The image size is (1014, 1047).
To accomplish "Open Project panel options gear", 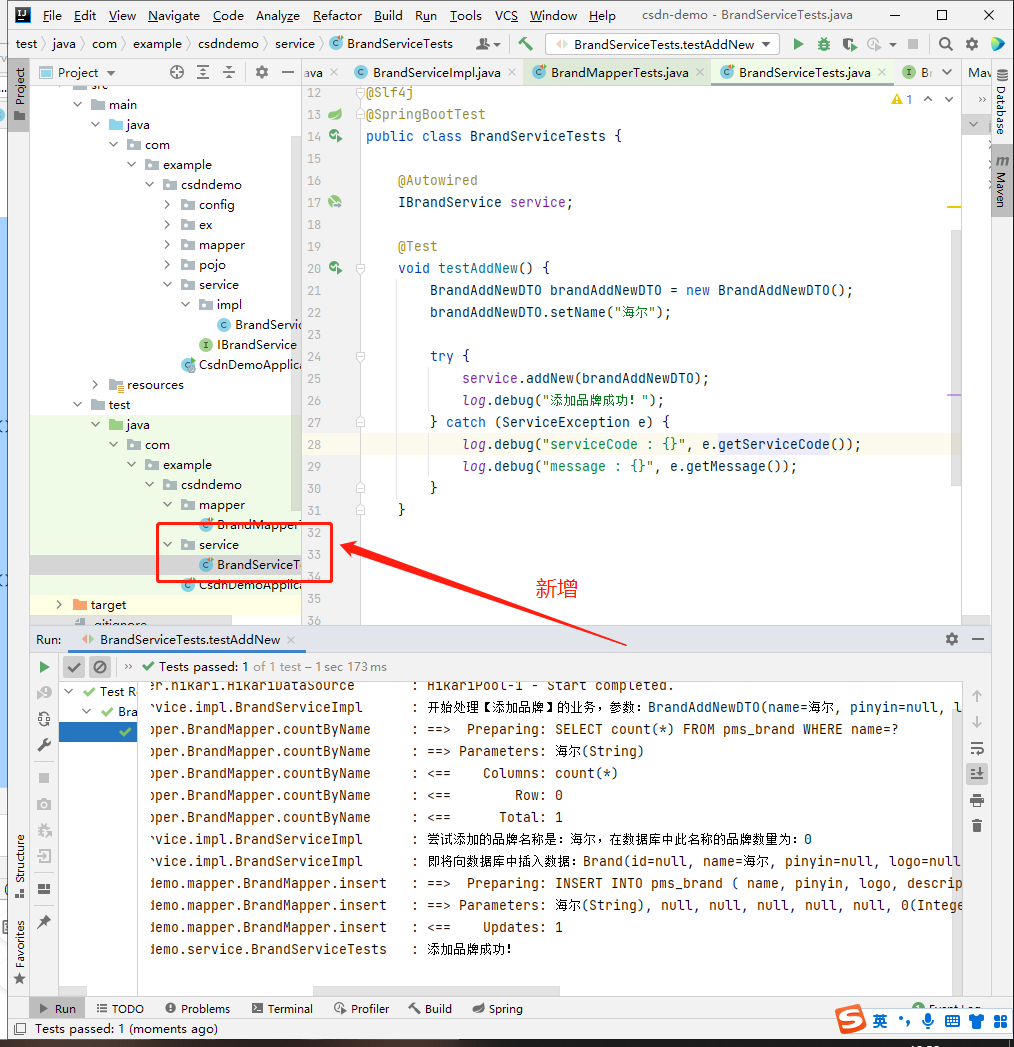I will (x=262, y=72).
